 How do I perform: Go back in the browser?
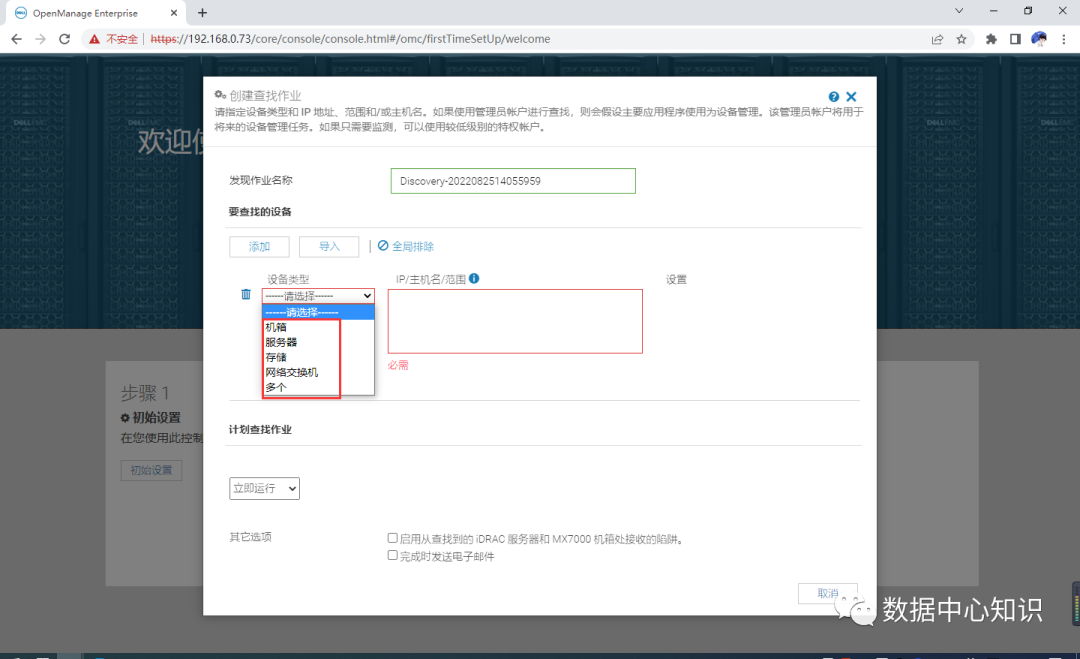17,39
